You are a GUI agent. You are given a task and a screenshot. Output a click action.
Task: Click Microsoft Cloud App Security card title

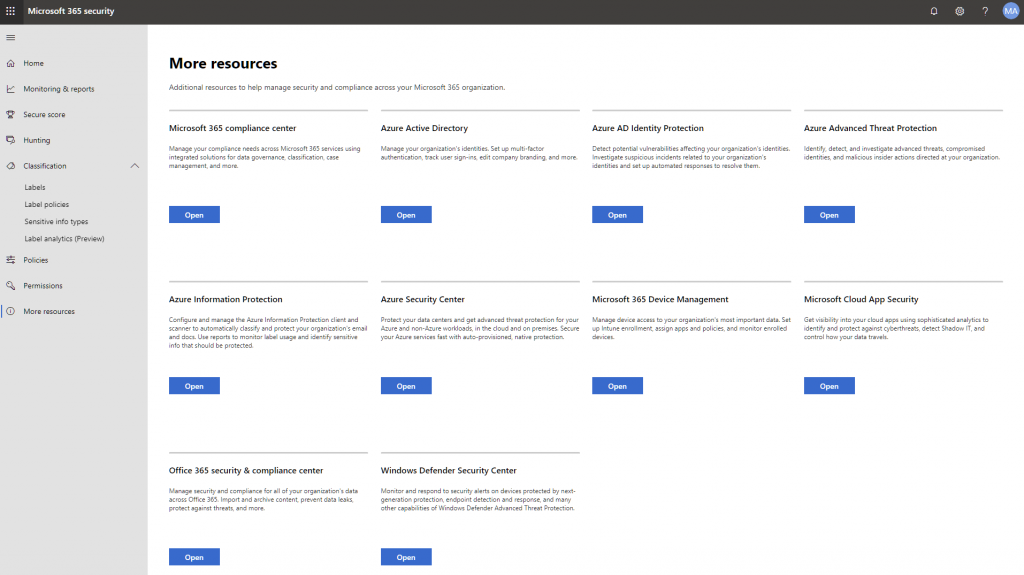[861, 299]
